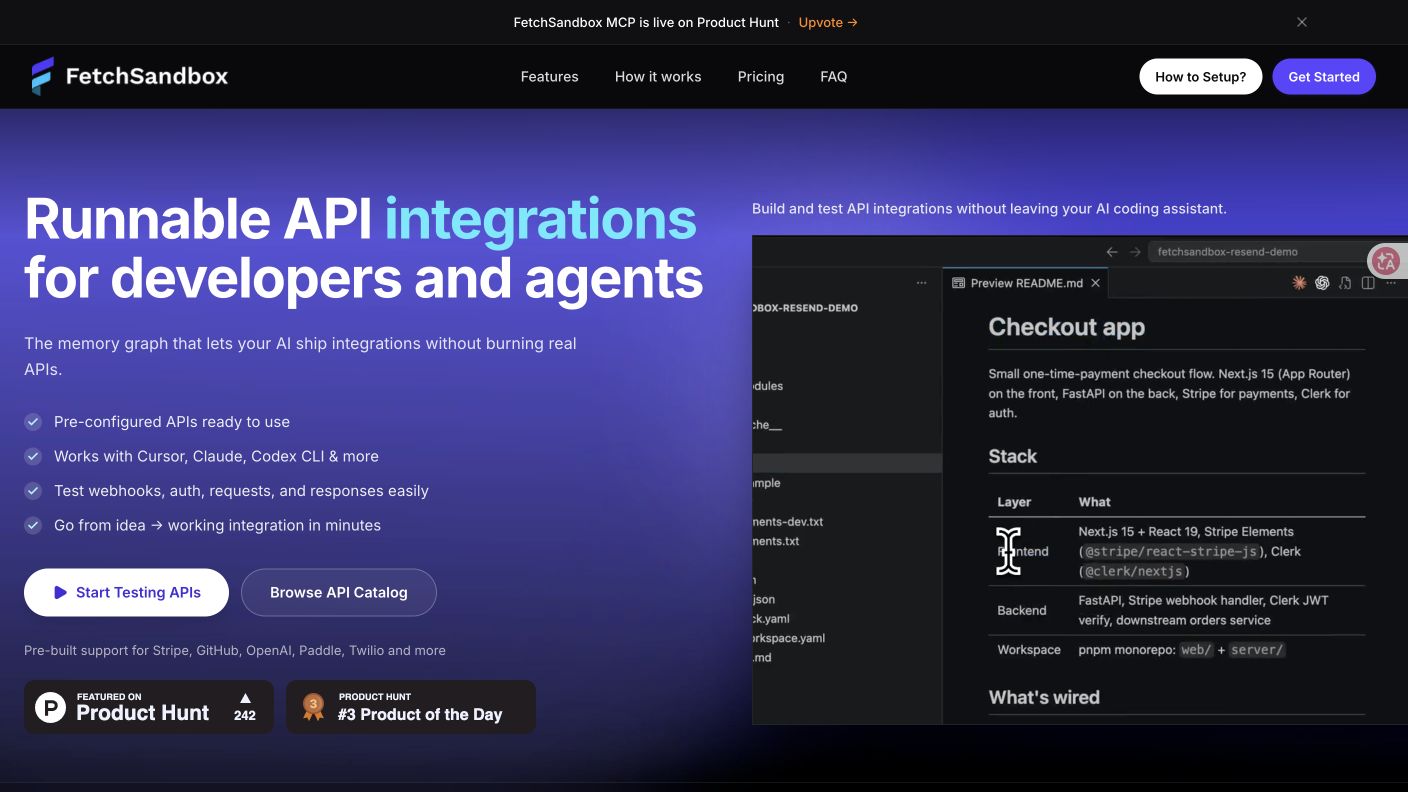Click the OpenAI icon in editor toolbar
The width and height of the screenshot is (1408, 792).
tap(1322, 283)
